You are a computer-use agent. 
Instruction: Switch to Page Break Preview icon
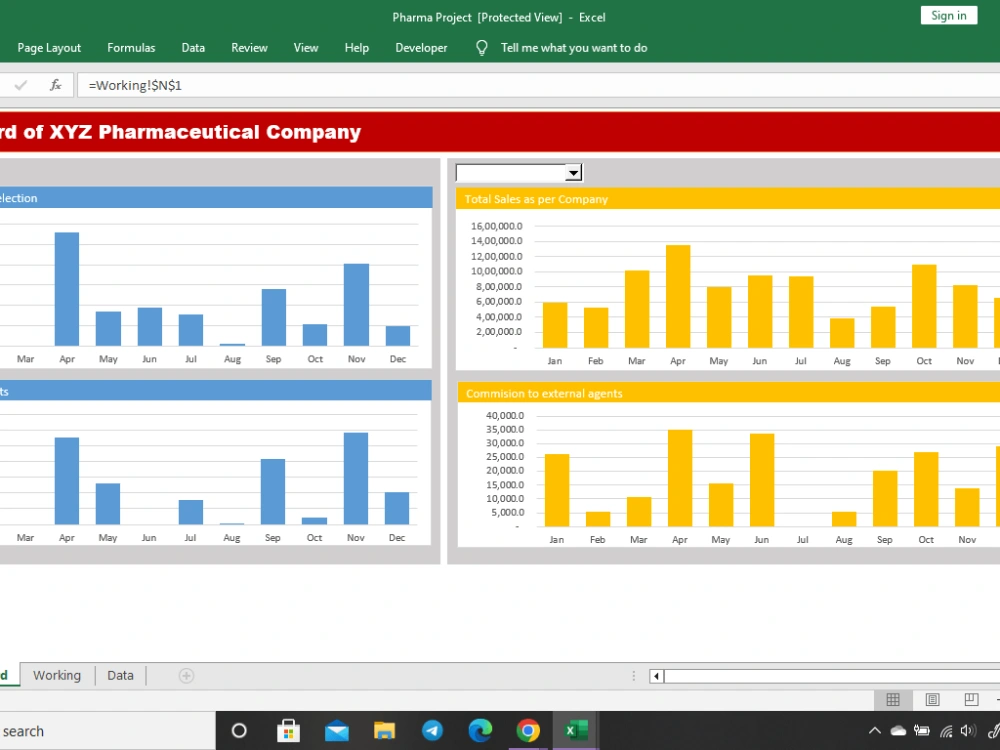[x=971, y=700]
